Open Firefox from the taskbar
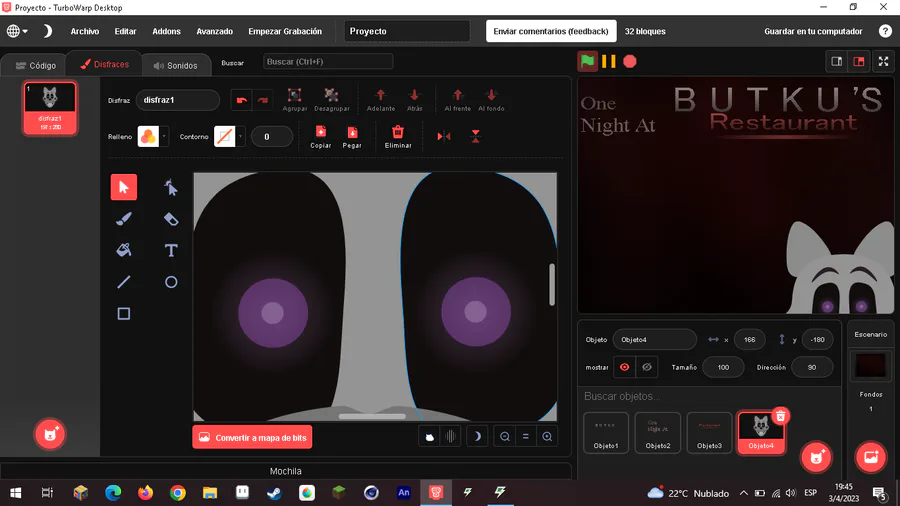The height and width of the screenshot is (506, 900). tap(145, 492)
